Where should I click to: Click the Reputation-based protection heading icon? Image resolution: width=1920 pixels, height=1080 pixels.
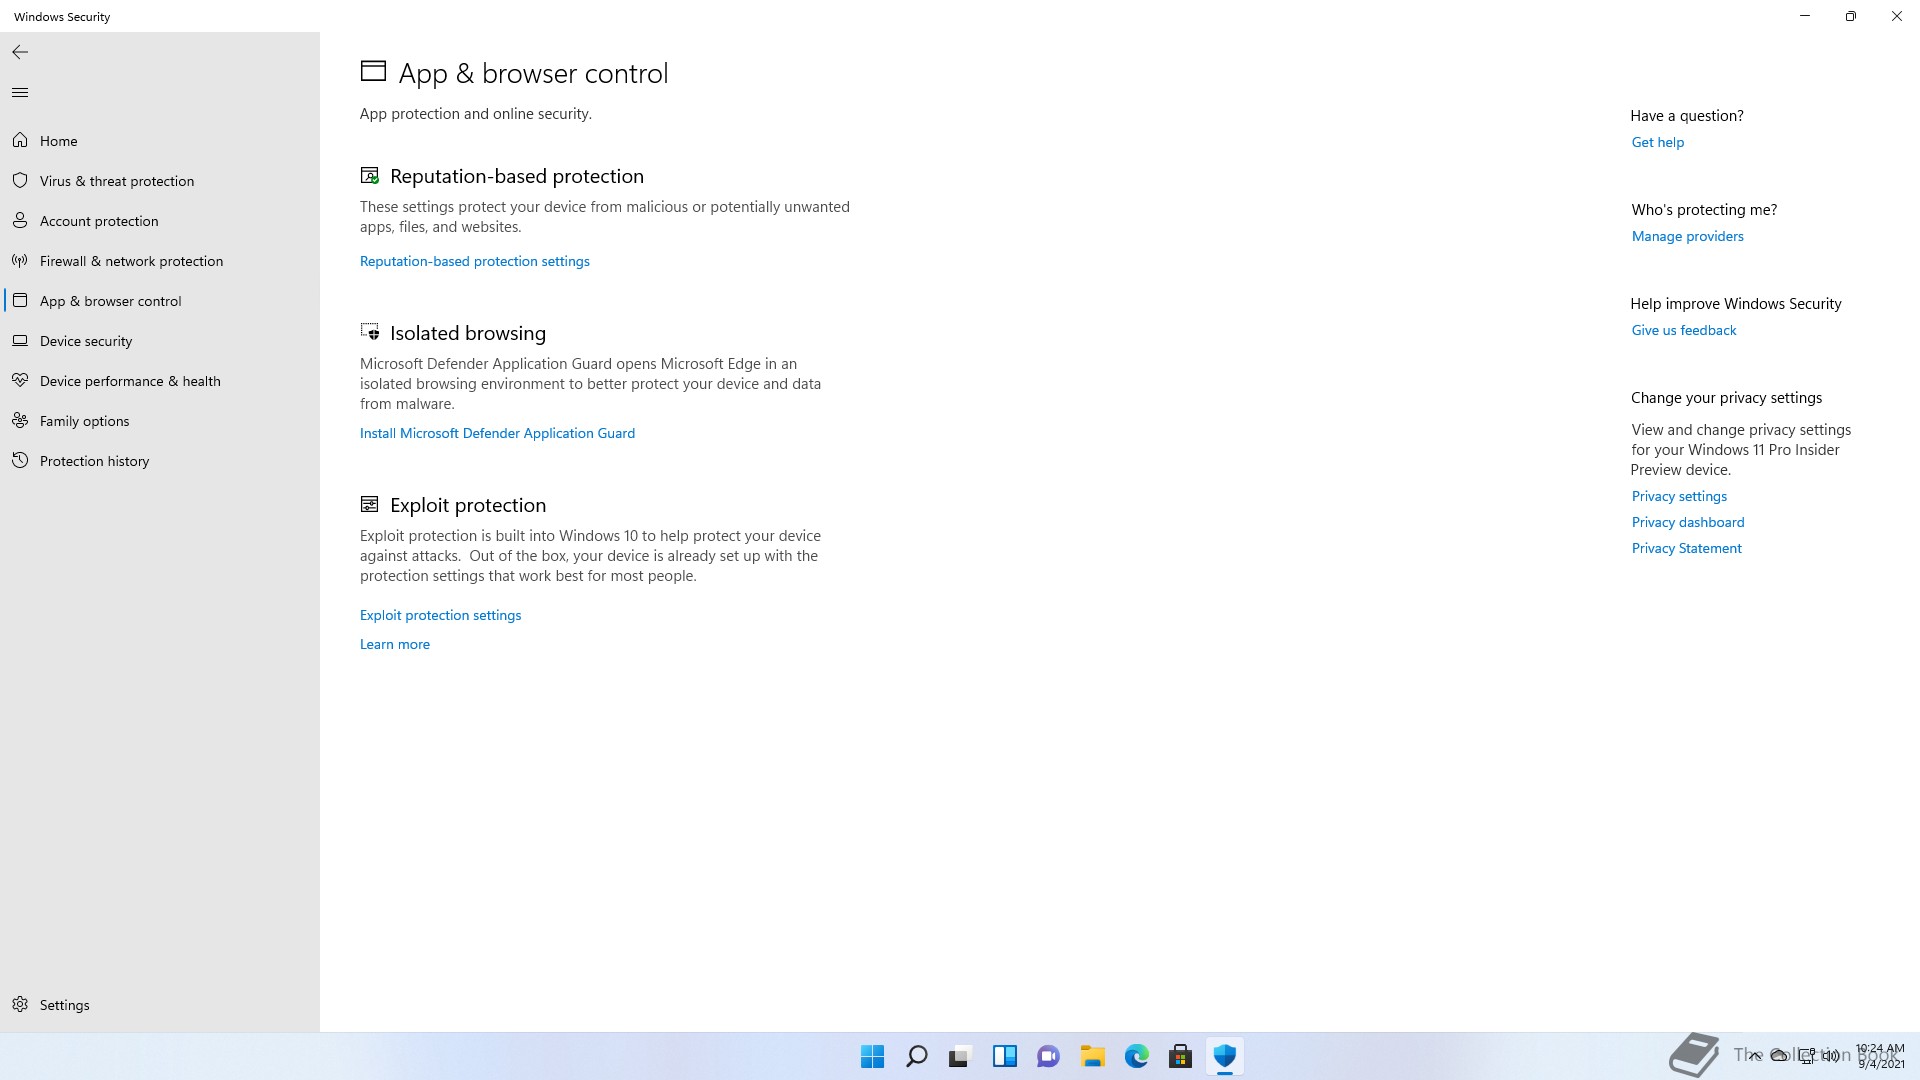[370, 176]
